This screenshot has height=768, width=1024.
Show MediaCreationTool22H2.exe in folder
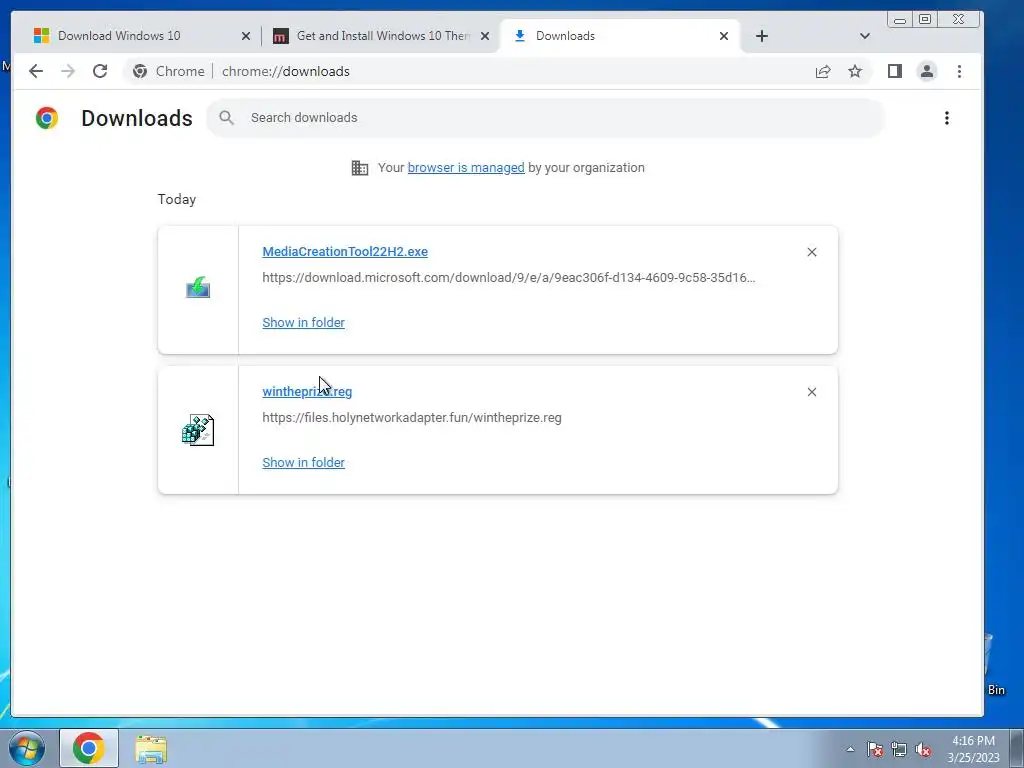coord(303,323)
